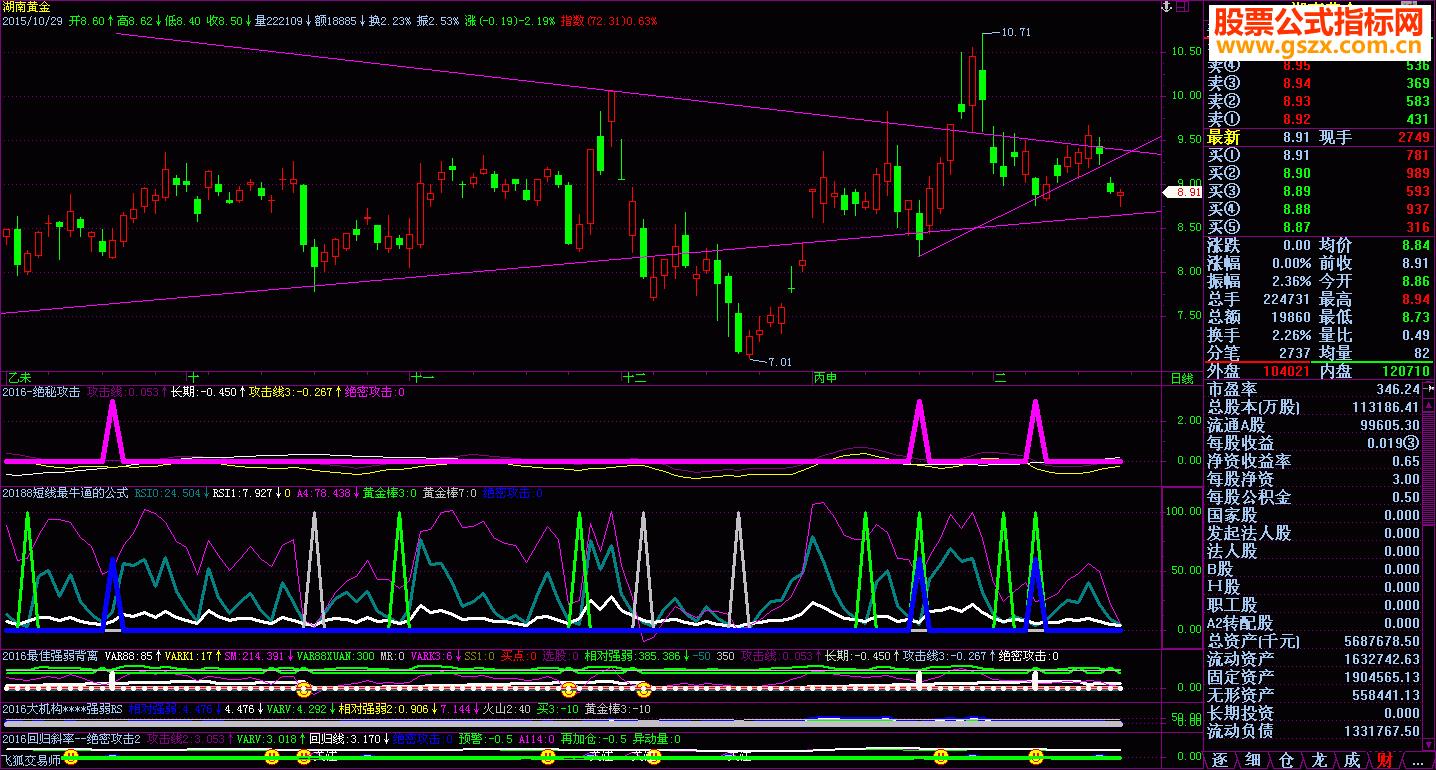Open the 日线 period selector
This screenshot has height=770, width=1436.
(1181, 378)
